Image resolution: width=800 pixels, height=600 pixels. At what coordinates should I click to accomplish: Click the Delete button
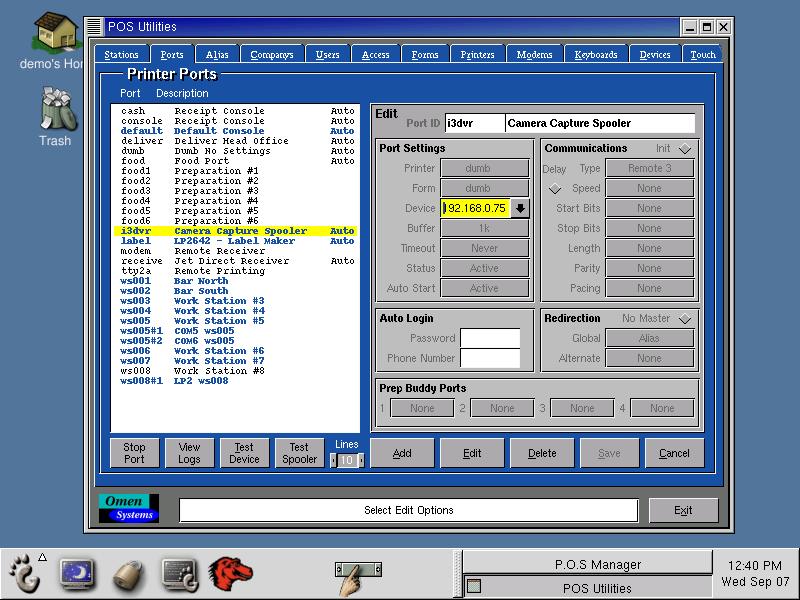tap(542, 453)
